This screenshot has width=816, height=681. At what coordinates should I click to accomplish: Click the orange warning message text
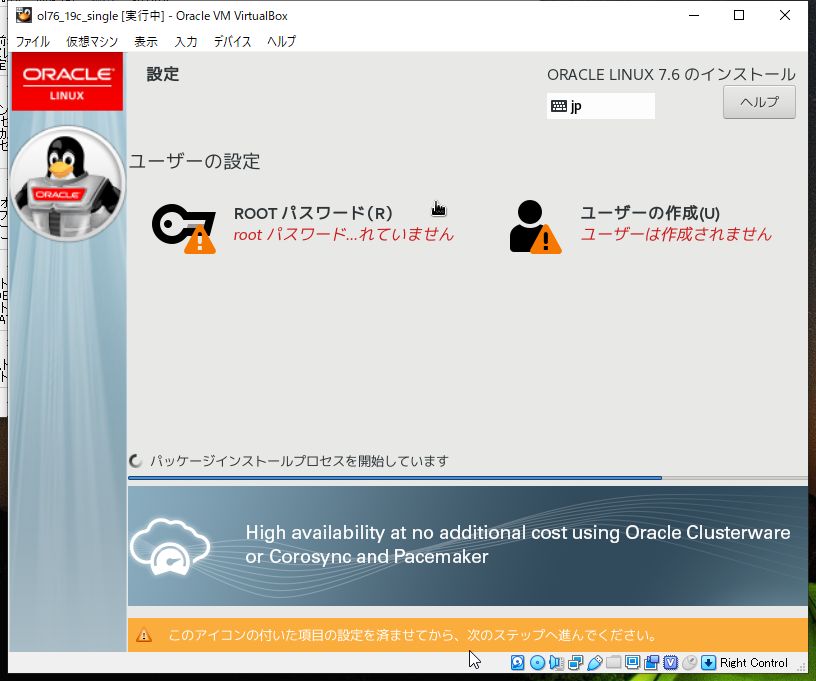pyautogui.click(x=412, y=635)
